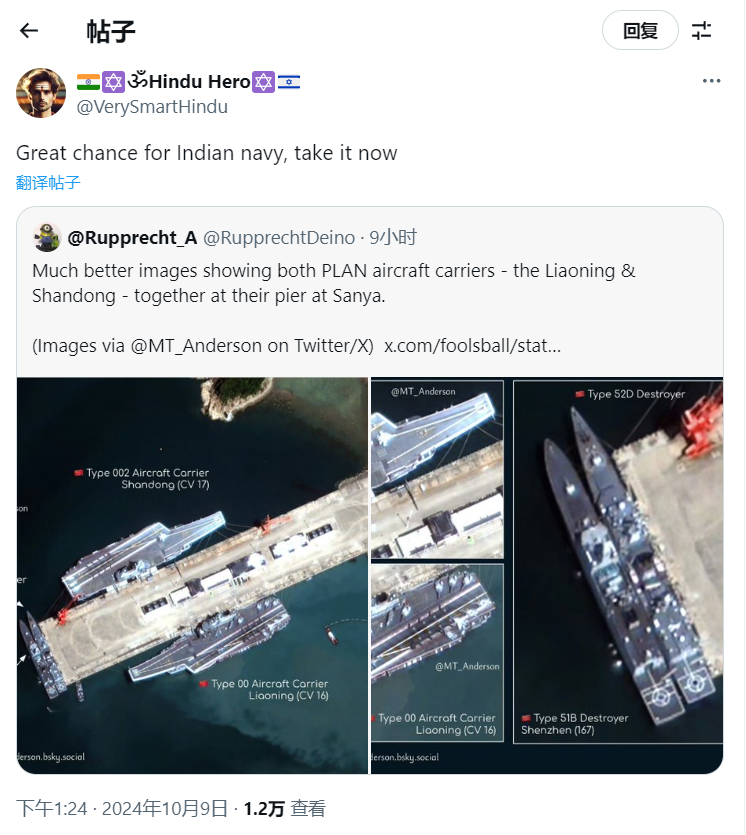Click the Israel flag emoji in display name
The image size is (746, 835).
click(x=290, y=81)
